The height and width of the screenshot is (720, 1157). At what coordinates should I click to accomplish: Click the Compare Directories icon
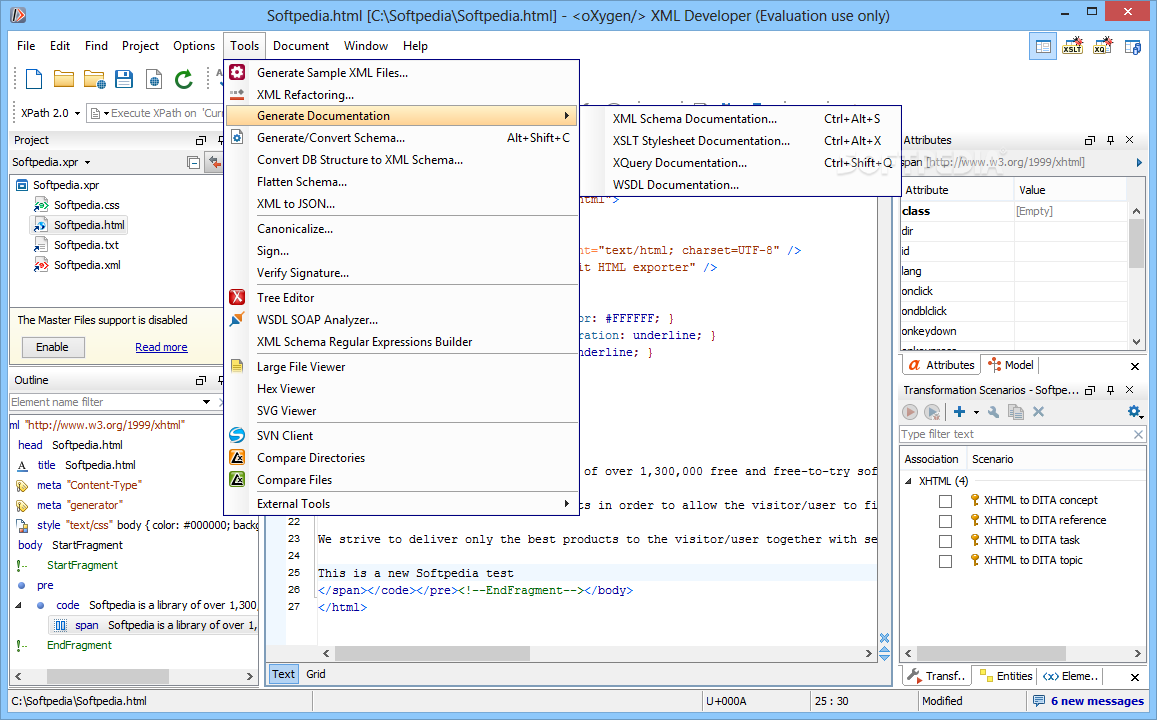tap(237, 457)
